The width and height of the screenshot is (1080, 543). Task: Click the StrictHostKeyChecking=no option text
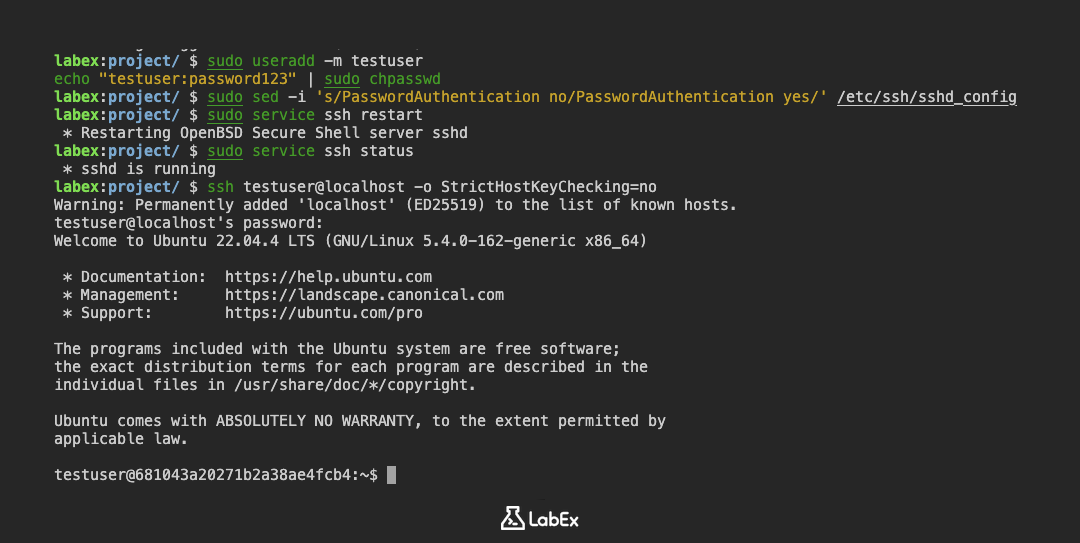coord(548,187)
